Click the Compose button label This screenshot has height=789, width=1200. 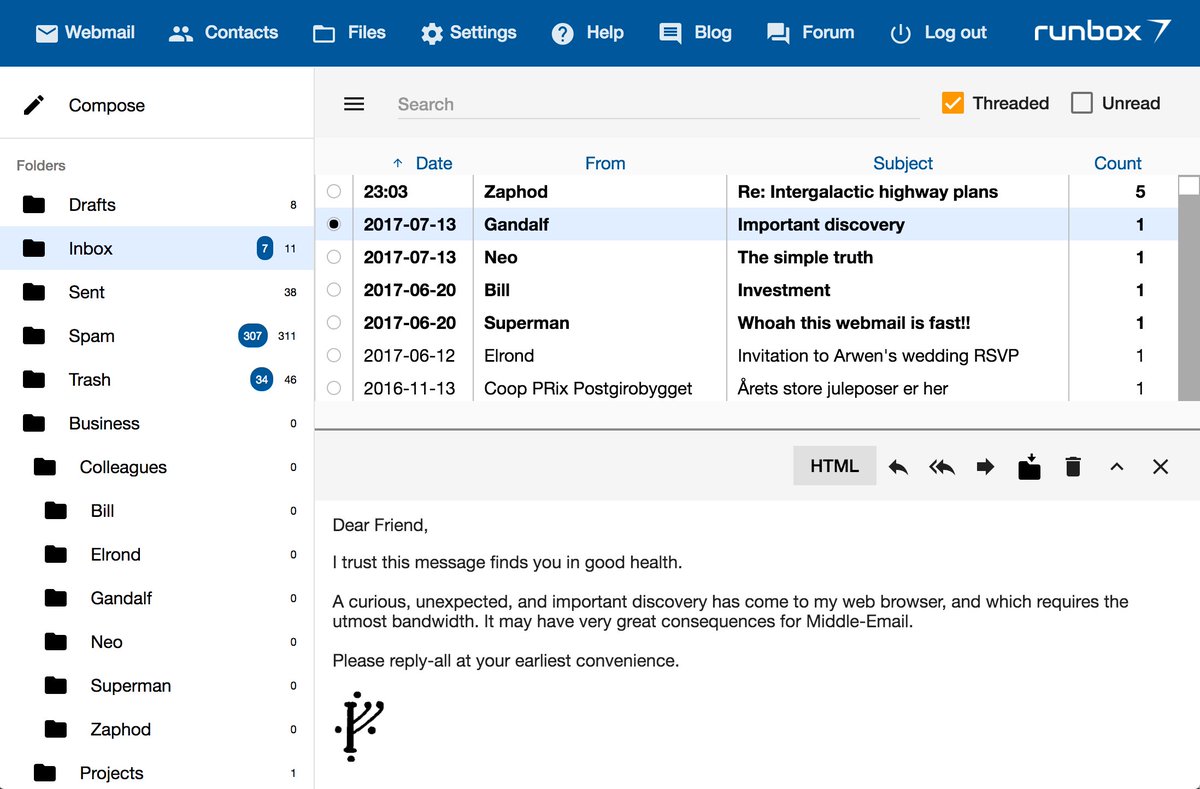click(107, 105)
